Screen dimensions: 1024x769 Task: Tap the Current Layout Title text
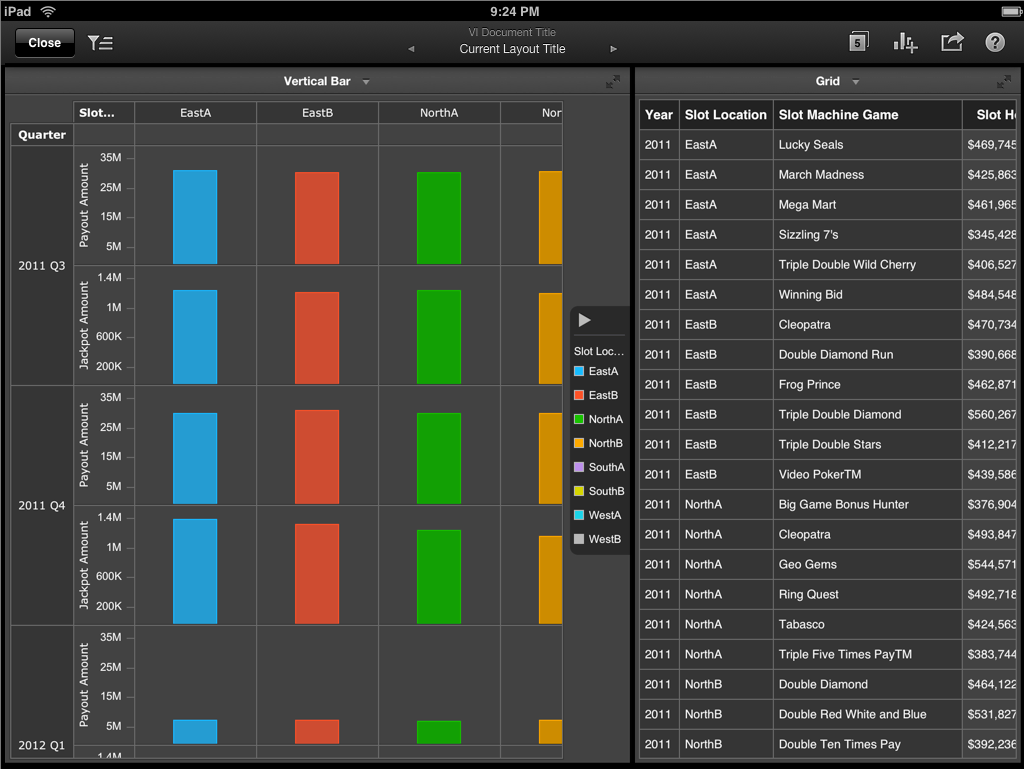click(512, 49)
